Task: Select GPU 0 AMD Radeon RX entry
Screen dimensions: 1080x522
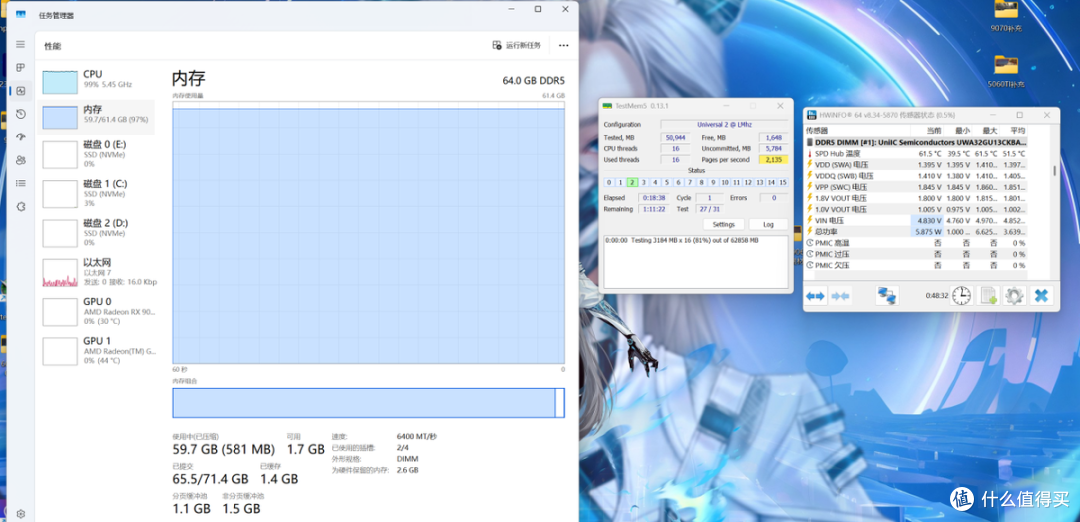Action: click(96, 311)
